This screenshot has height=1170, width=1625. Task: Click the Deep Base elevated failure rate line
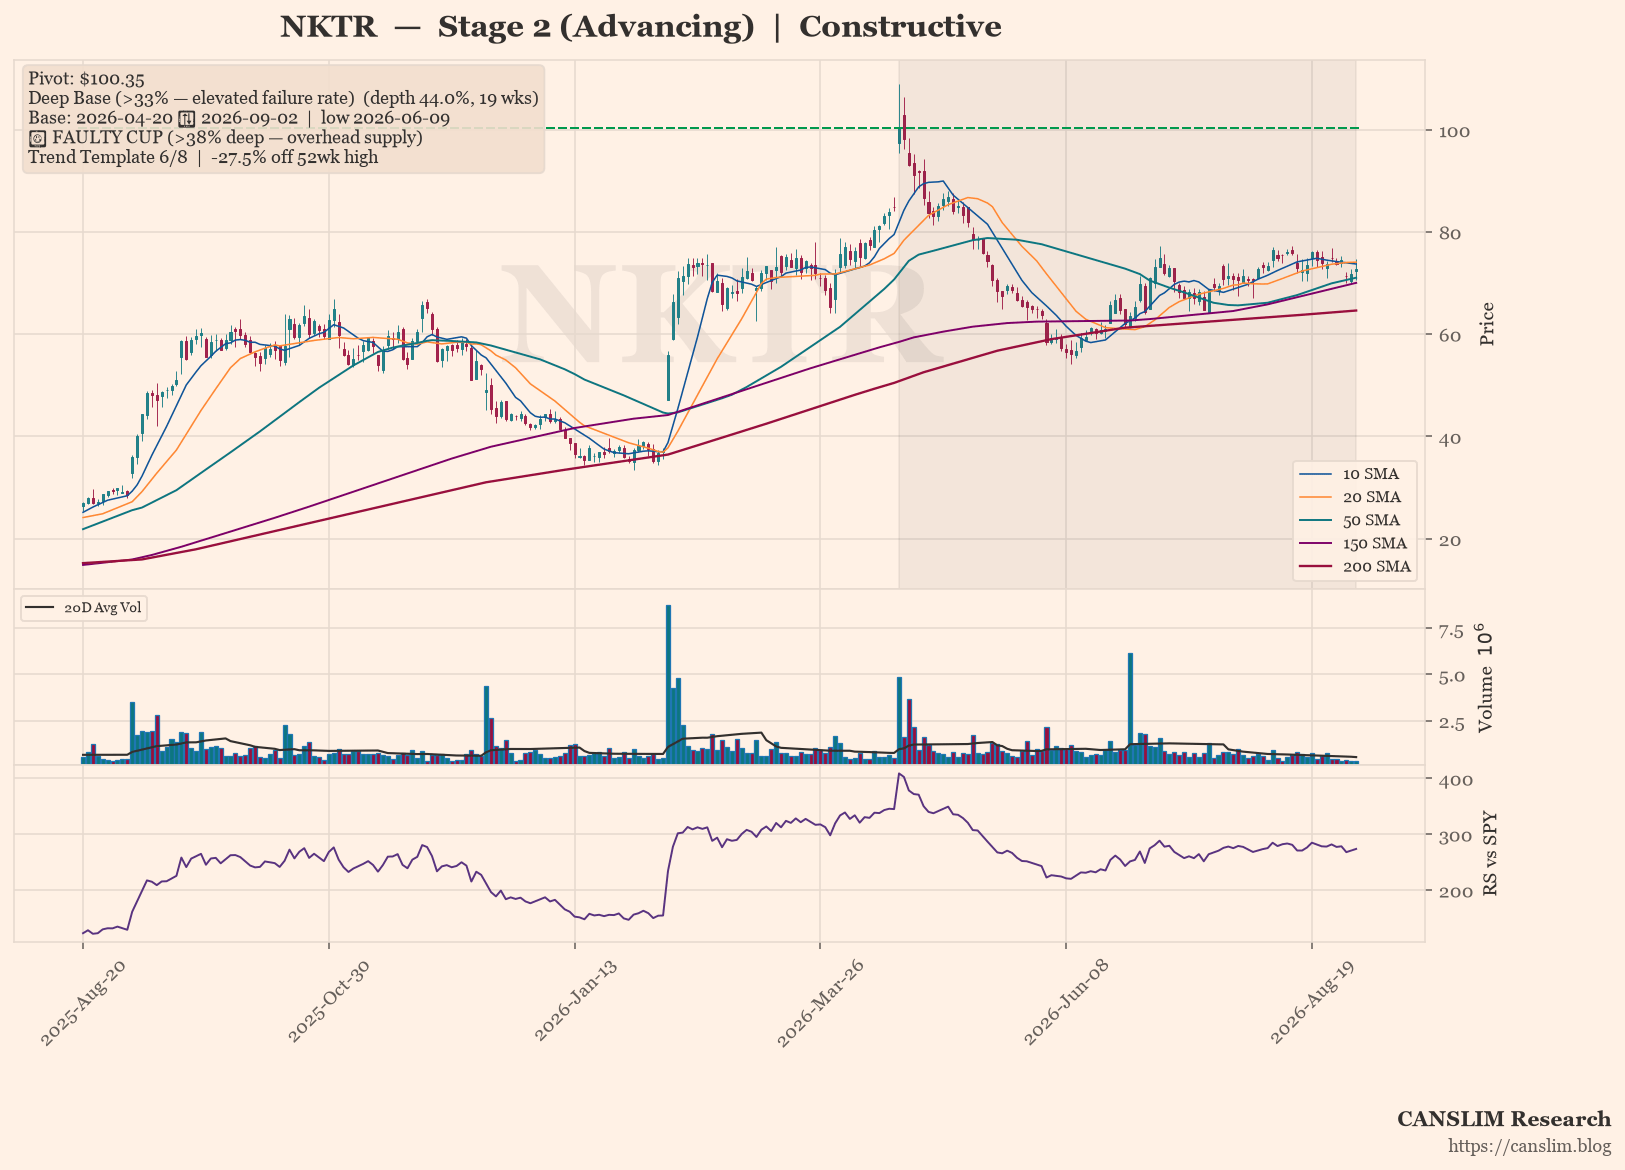283,98
